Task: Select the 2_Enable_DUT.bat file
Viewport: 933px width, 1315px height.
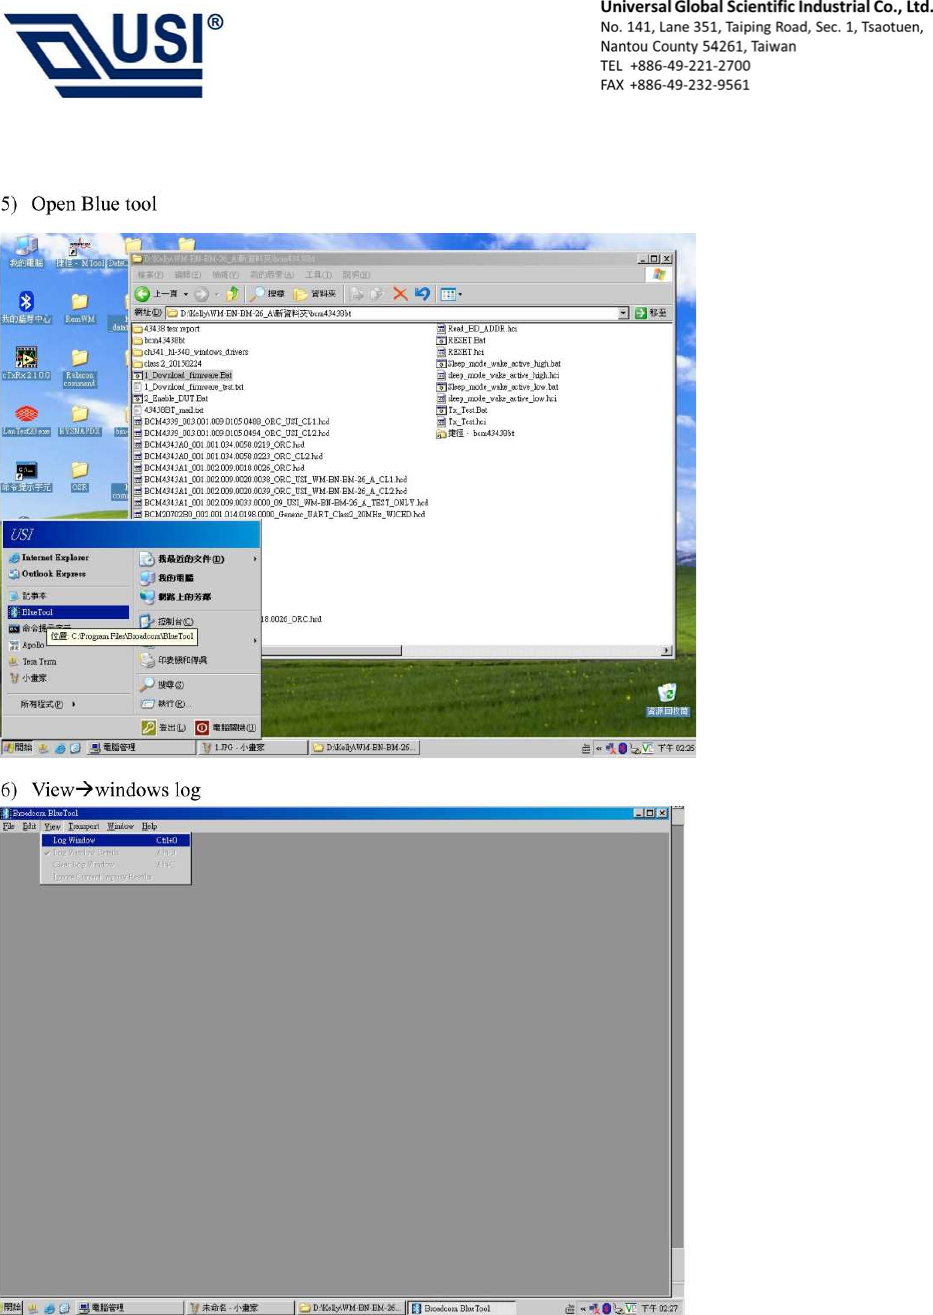Action: coord(171,398)
